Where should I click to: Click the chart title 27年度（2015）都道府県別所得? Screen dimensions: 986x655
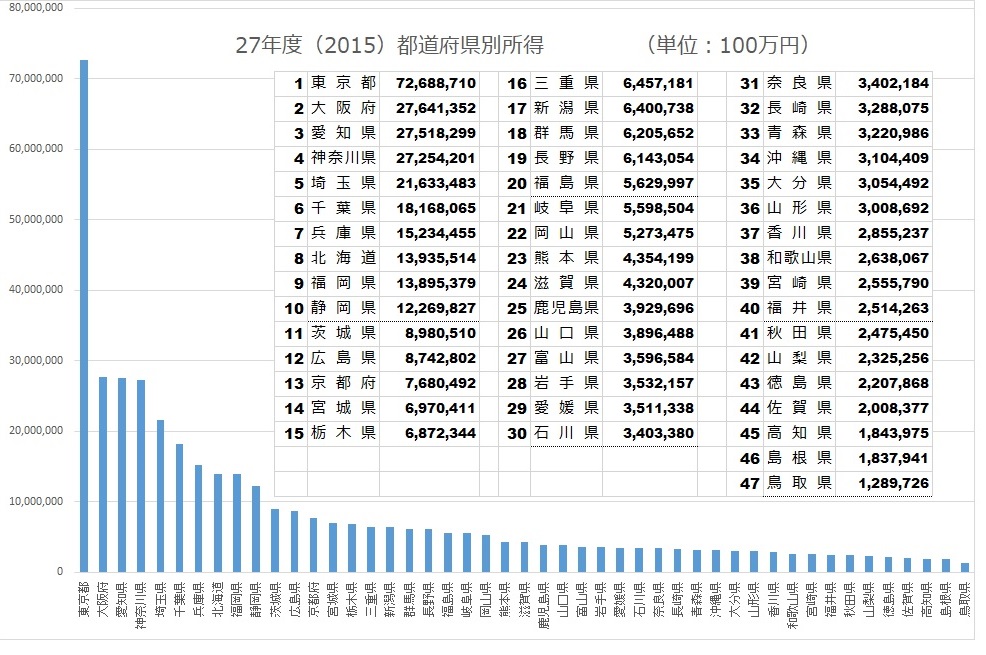(389, 45)
